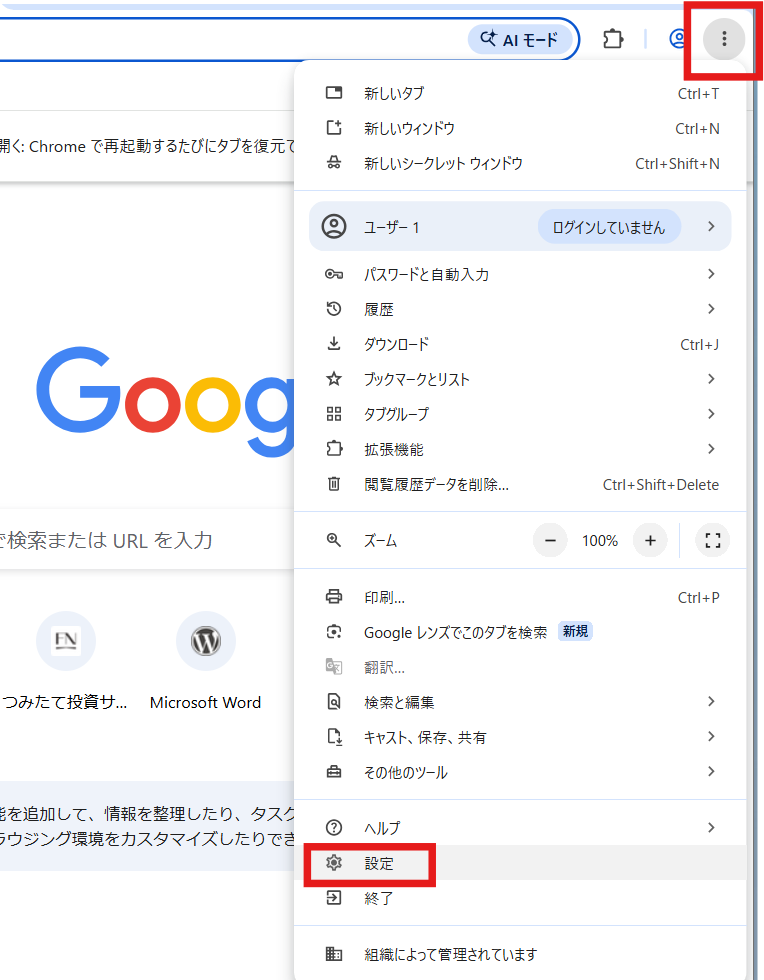Open the profile avatar icon in toolbar
Screen dimensions: 764x980
tap(678, 39)
